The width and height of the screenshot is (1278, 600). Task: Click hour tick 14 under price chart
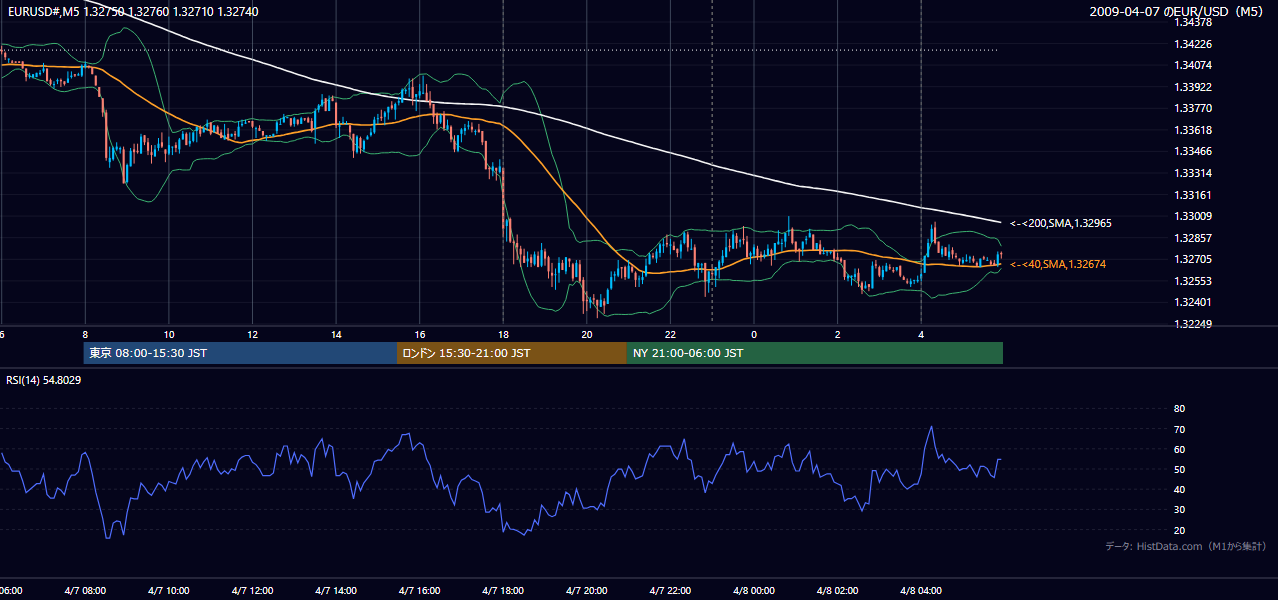(x=336, y=334)
